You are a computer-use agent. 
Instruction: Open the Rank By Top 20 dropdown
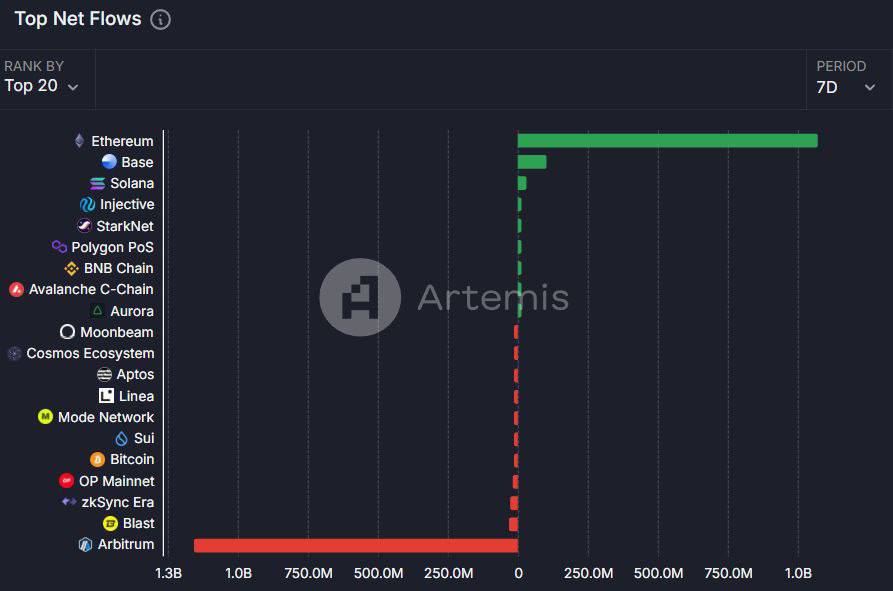point(41,86)
